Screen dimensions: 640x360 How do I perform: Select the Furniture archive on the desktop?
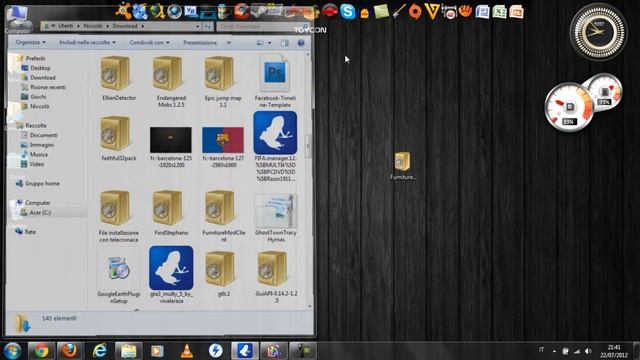402,166
